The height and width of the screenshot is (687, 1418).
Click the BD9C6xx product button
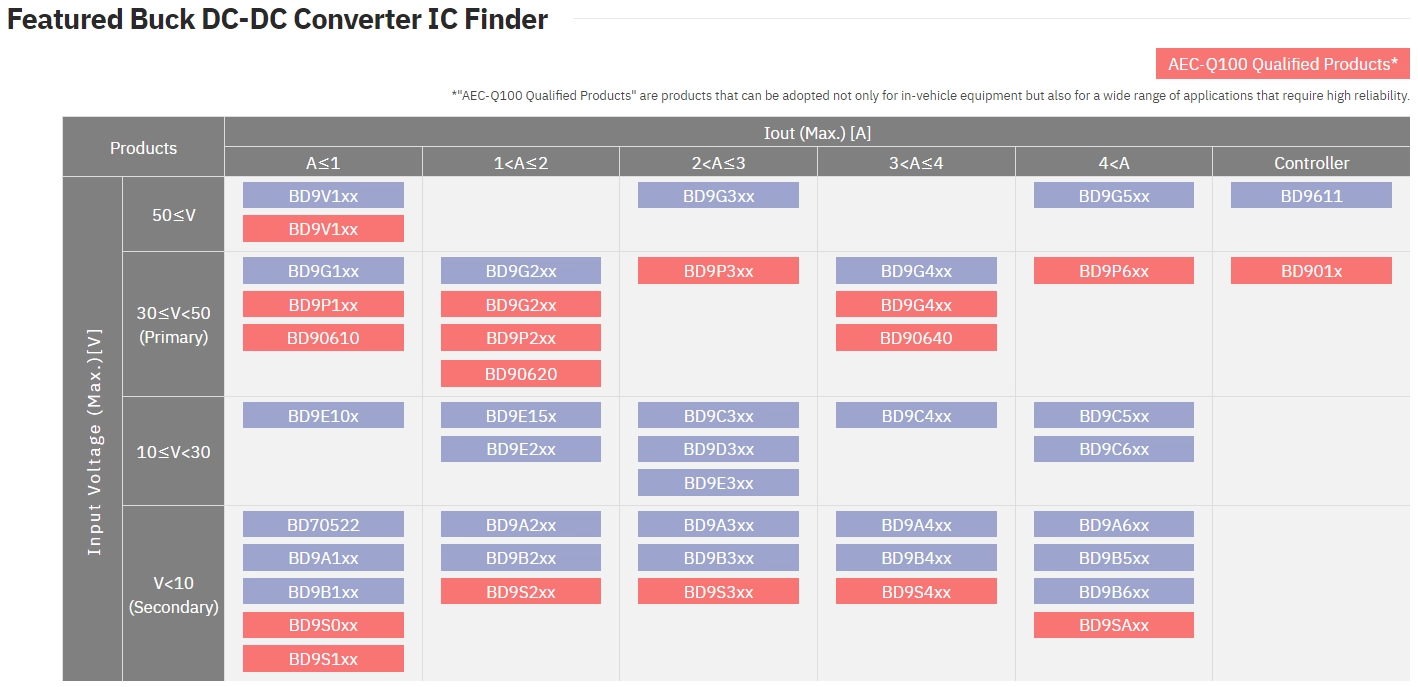click(x=1114, y=449)
